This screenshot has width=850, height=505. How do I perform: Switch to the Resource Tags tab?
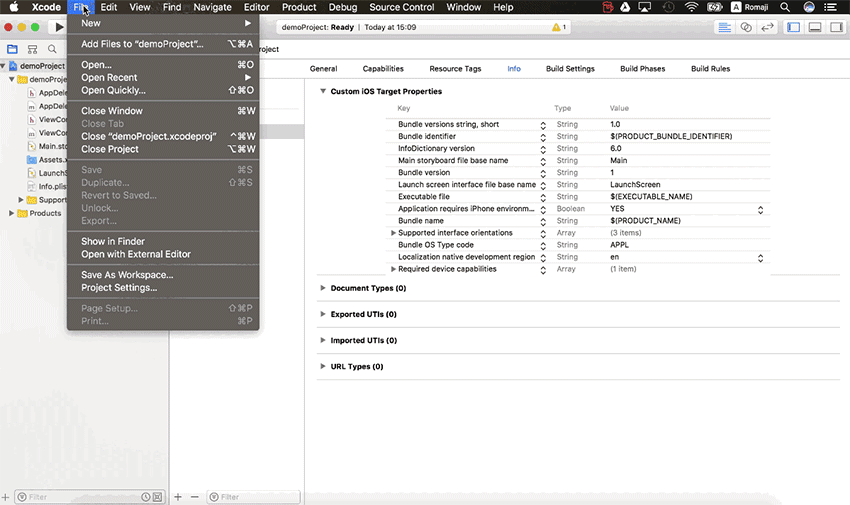(x=455, y=69)
